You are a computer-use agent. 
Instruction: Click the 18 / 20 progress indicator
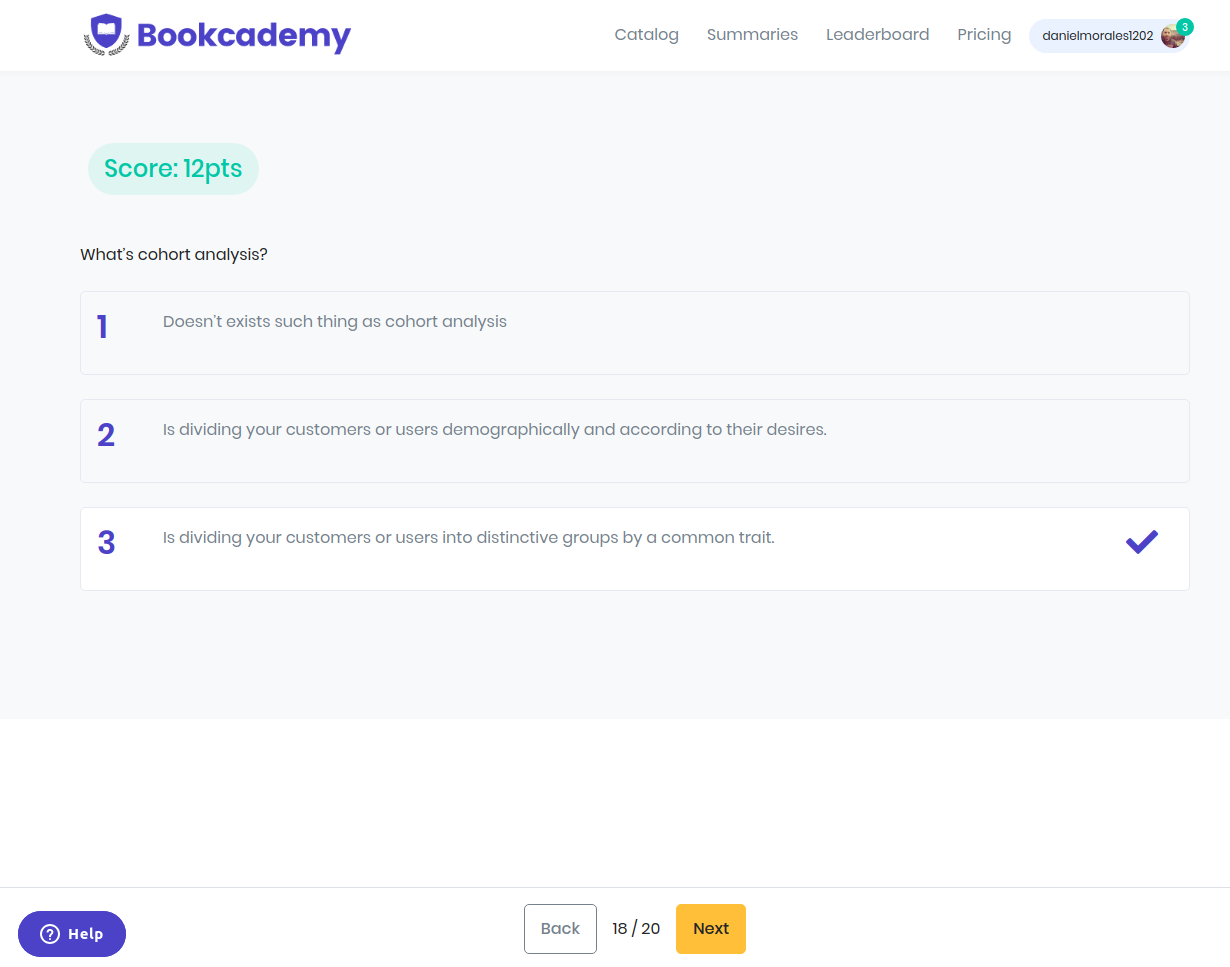pyautogui.click(x=636, y=928)
